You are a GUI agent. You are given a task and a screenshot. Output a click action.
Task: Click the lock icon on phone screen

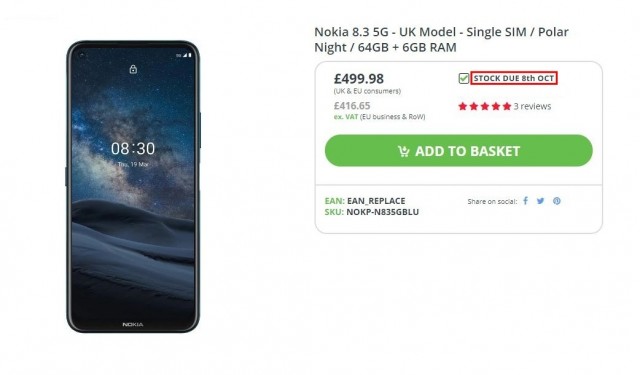point(133,69)
